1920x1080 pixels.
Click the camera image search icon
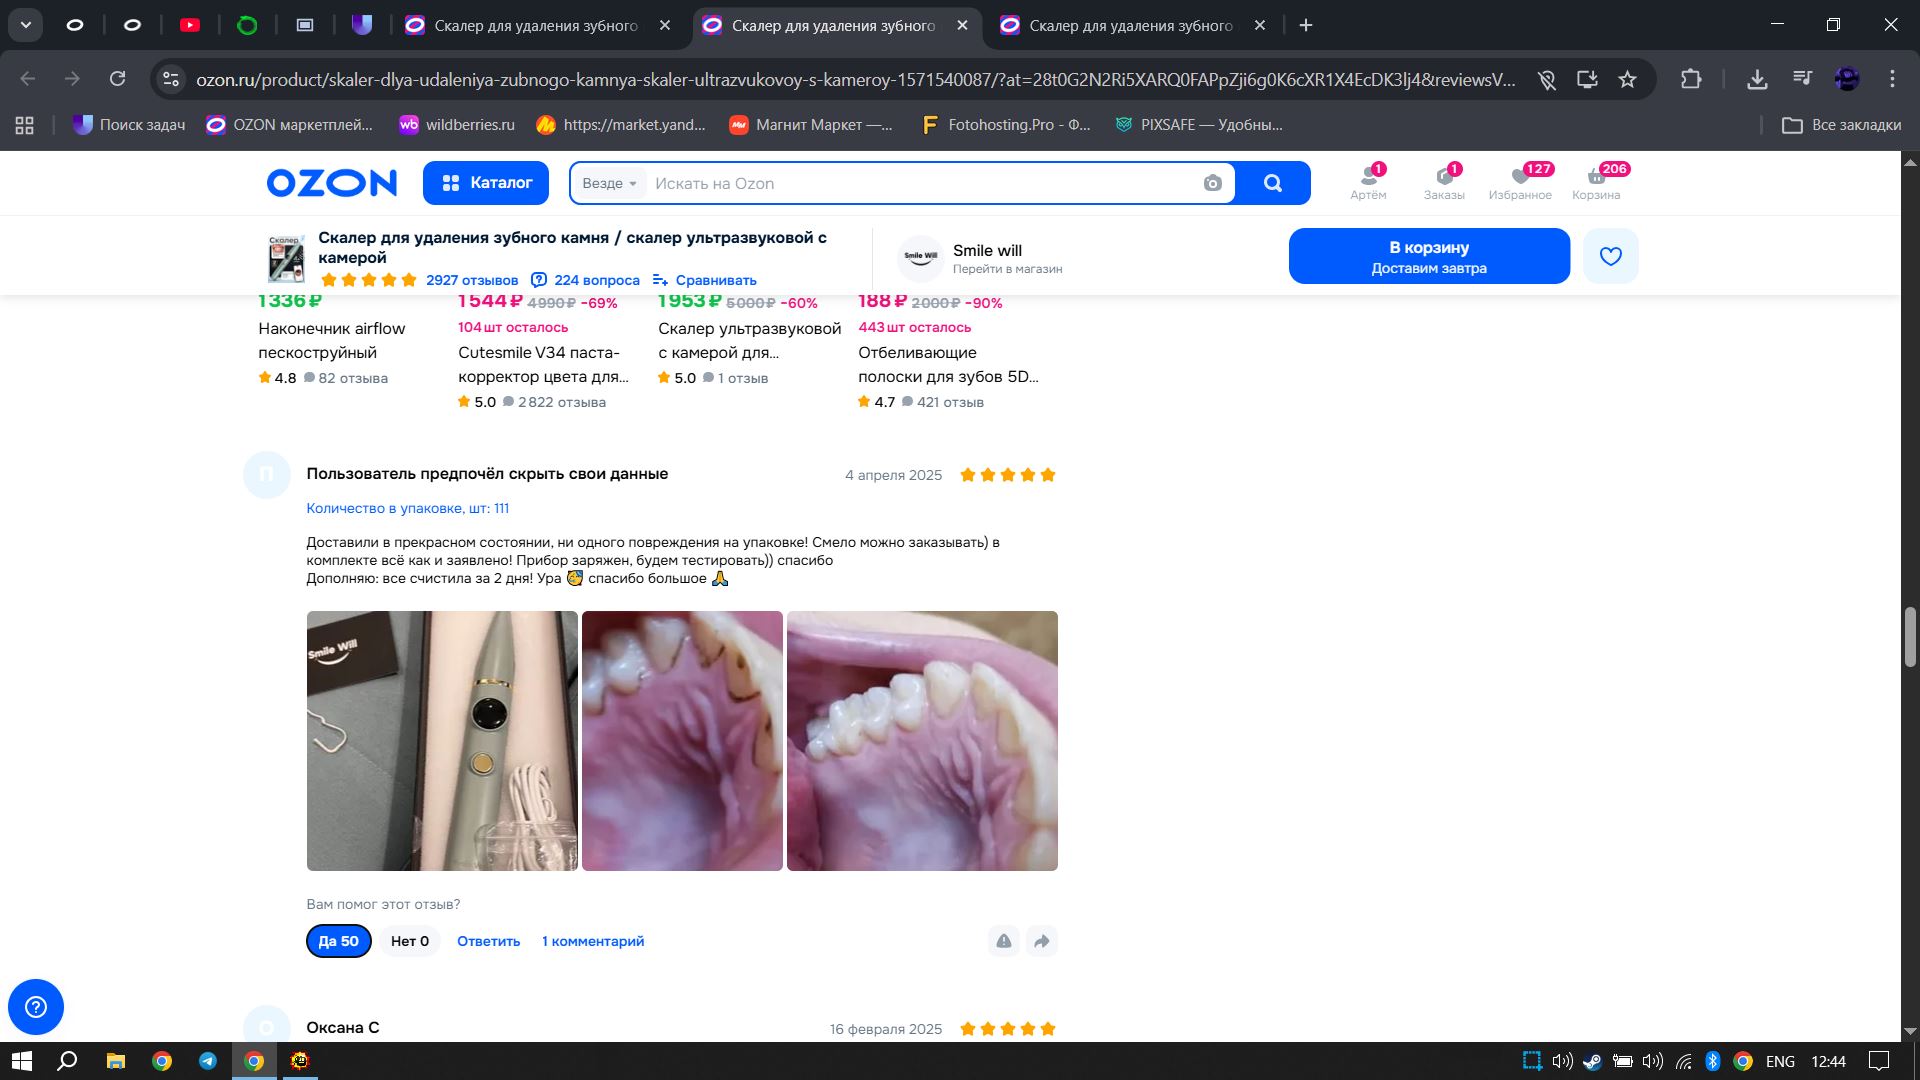pos(1212,183)
